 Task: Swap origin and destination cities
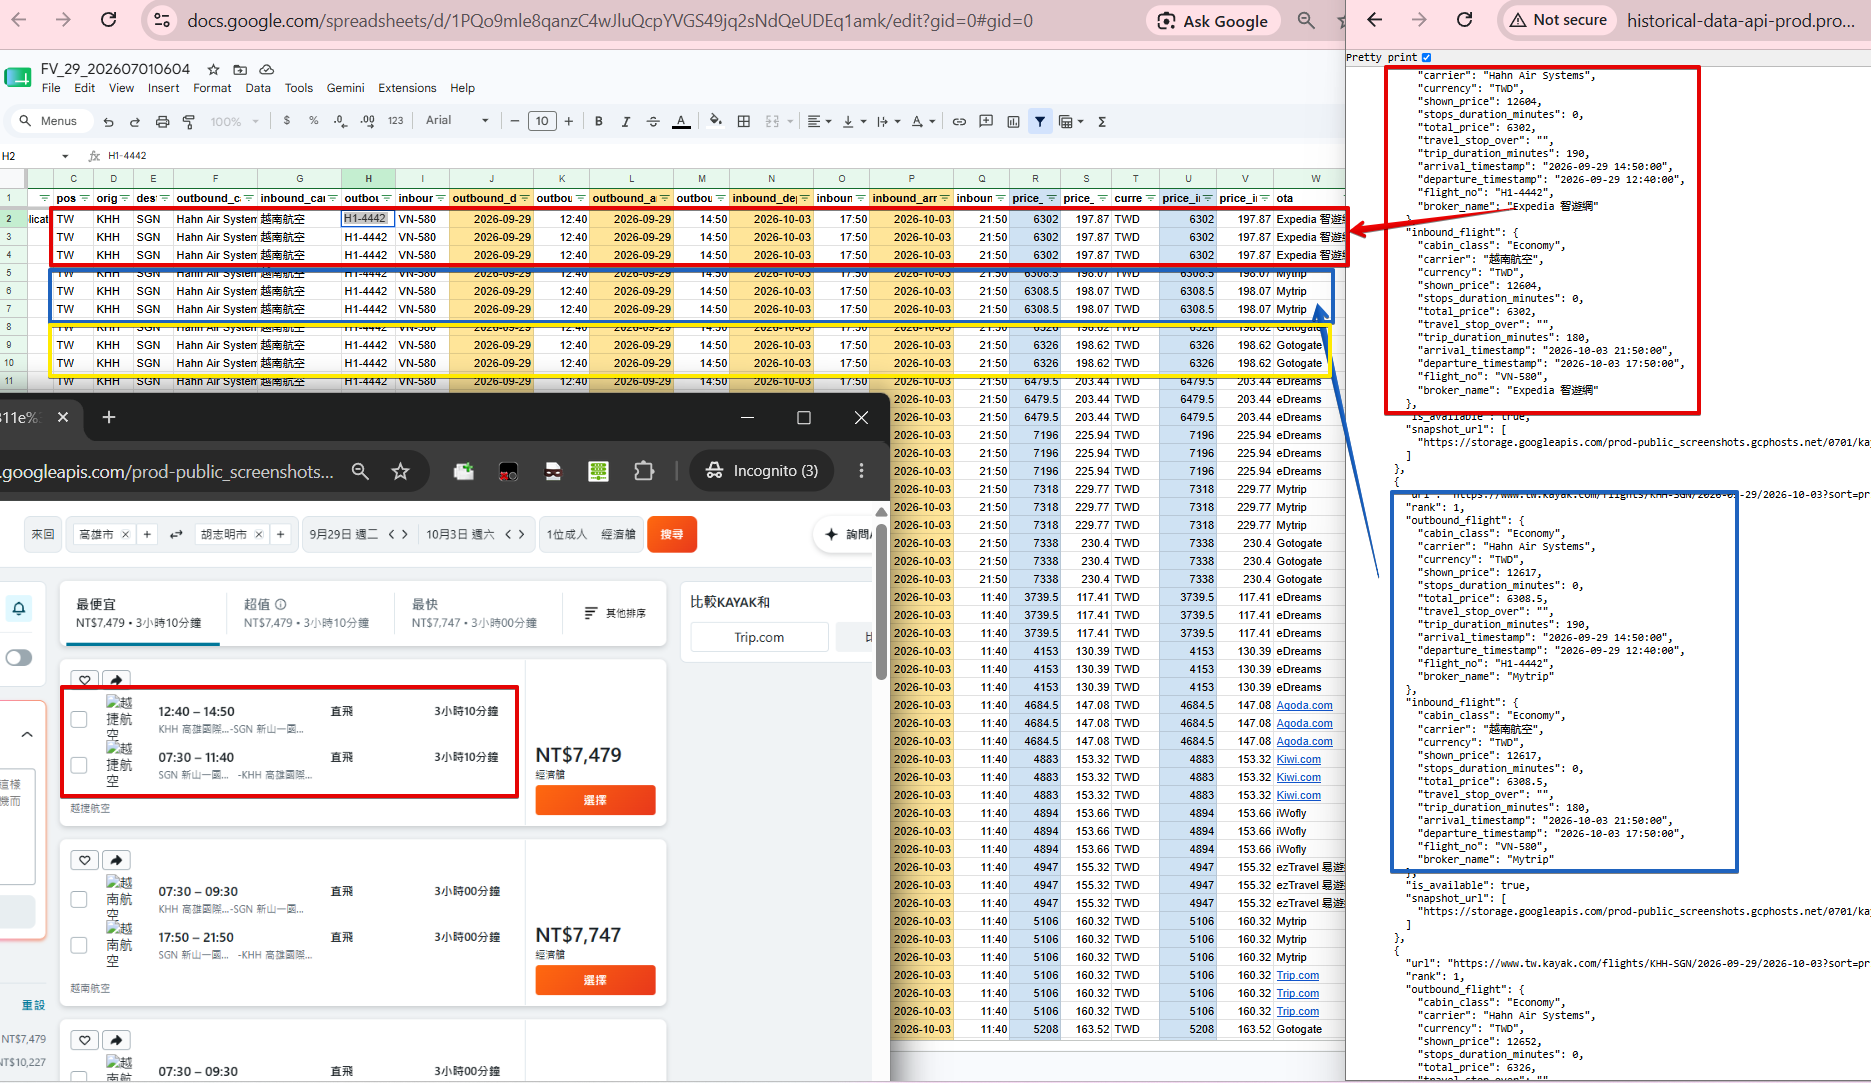click(176, 535)
